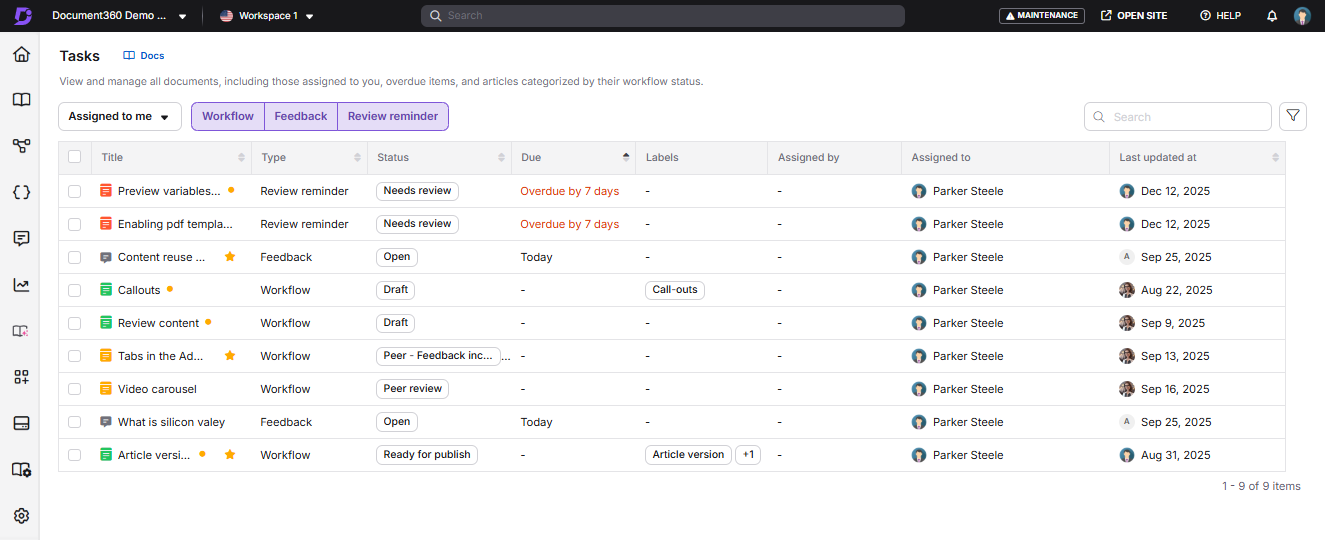Click the Document360 logo
This screenshot has width=1325, height=540.
(x=22, y=16)
